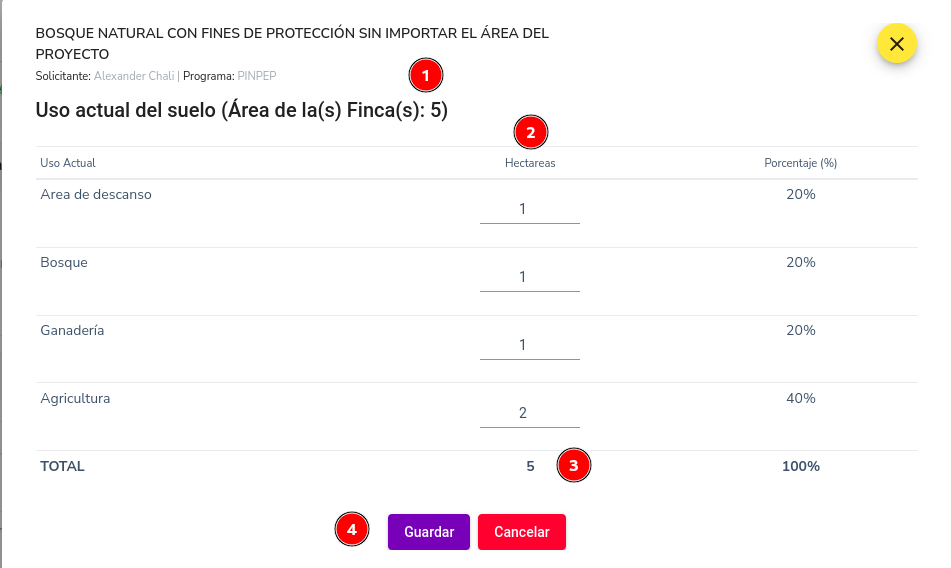The image size is (951, 568).
Task: Focus the Agricultura hectares input field
Action: pos(529,413)
